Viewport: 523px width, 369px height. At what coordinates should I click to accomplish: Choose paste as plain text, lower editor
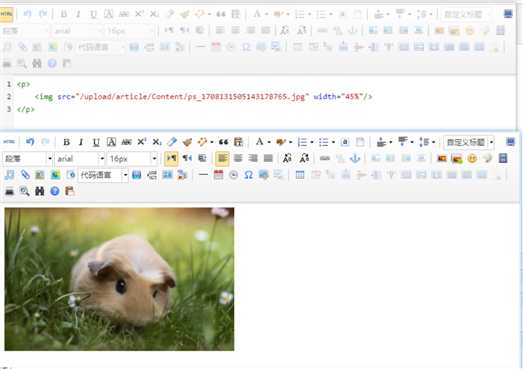coord(238,142)
